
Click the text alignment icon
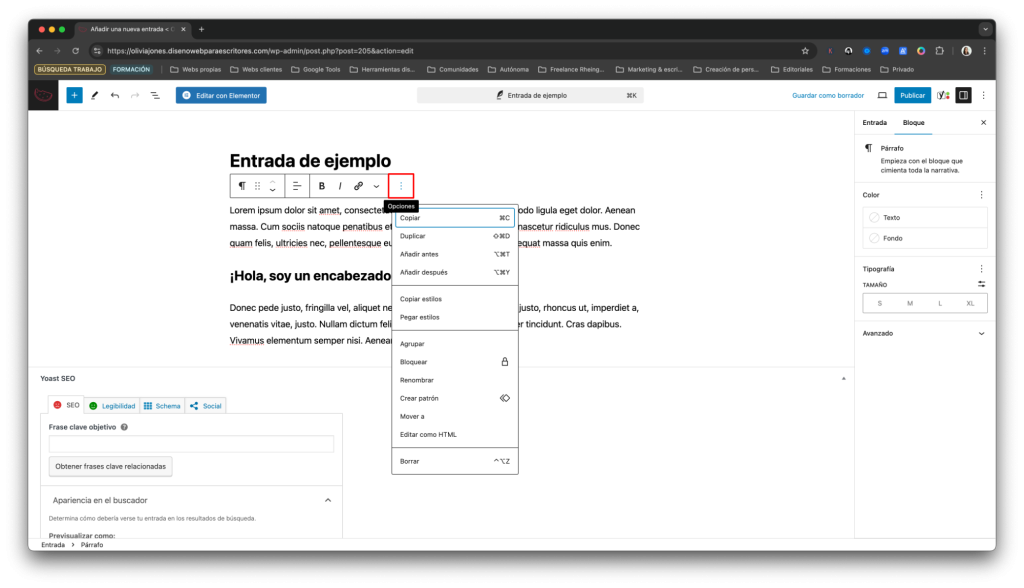coord(297,186)
